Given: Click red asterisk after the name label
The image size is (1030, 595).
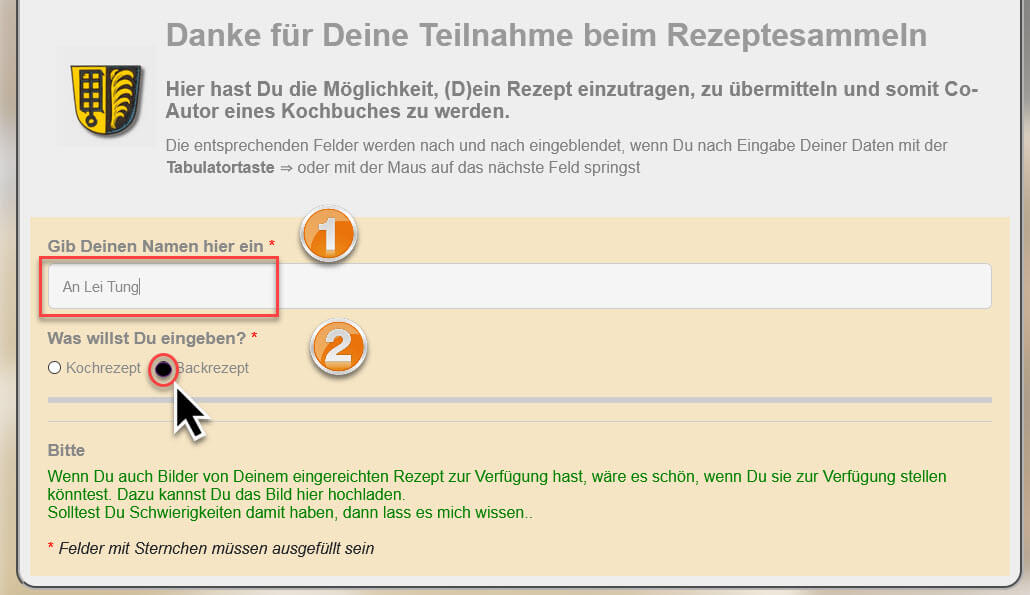Looking at the screenshot, I should 272,246.
